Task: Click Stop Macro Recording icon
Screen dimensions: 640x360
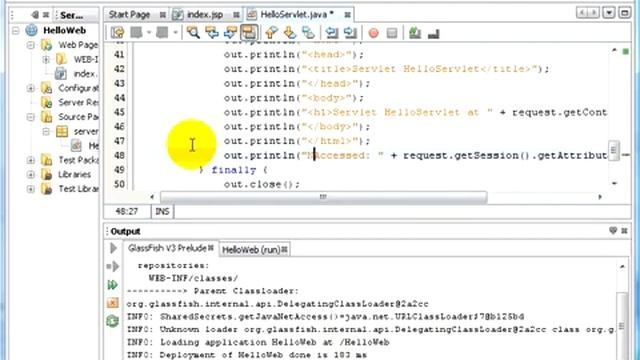Action: coord(392,33)
